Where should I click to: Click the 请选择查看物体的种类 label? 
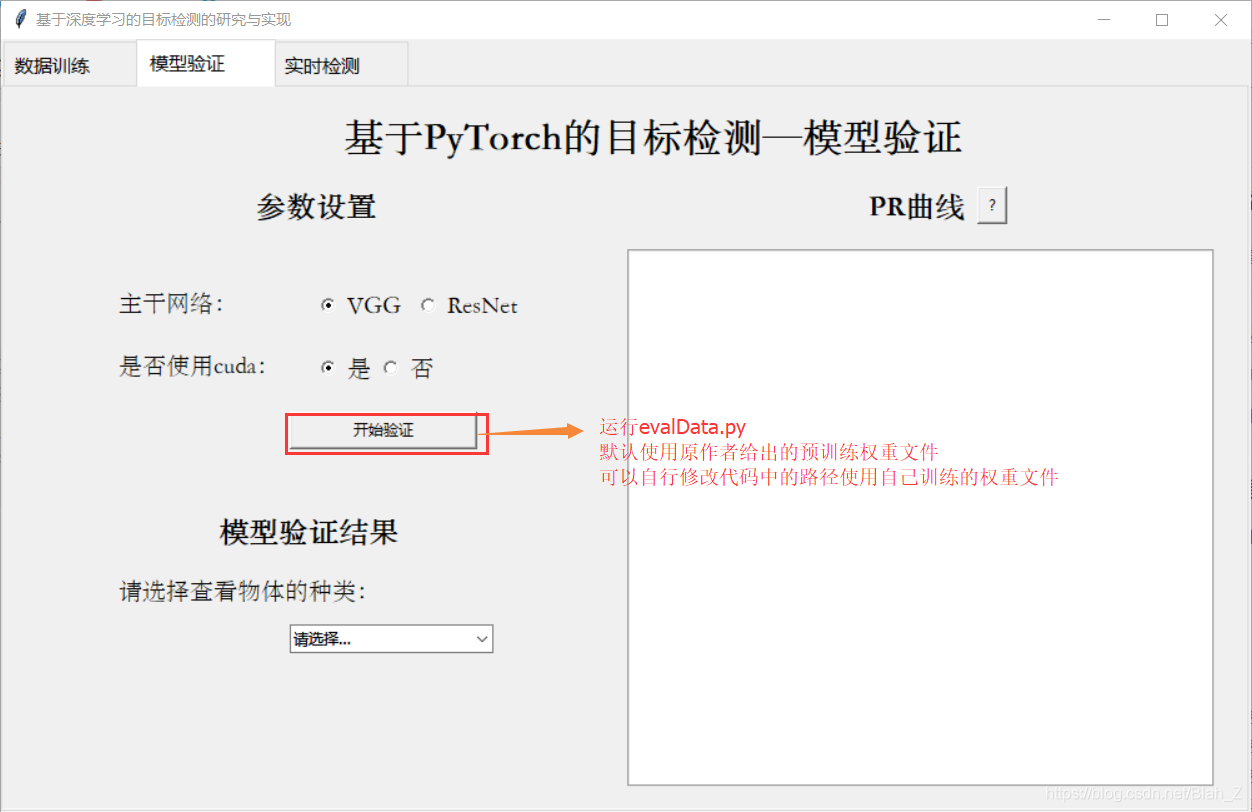click(243, 592)
